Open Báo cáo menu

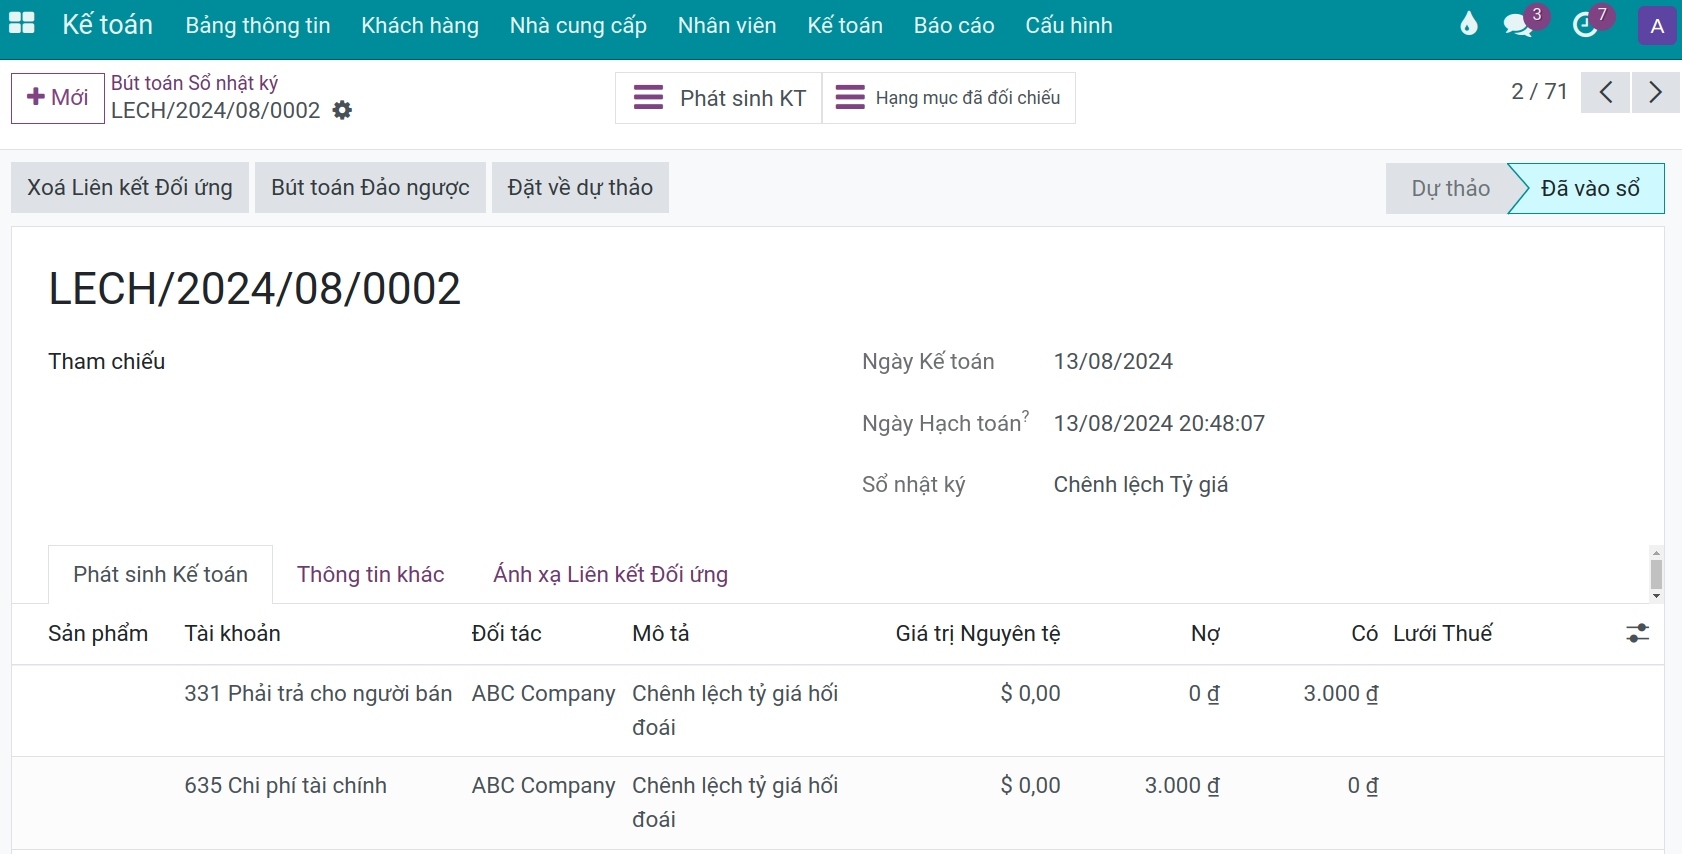tap(954, 25)
